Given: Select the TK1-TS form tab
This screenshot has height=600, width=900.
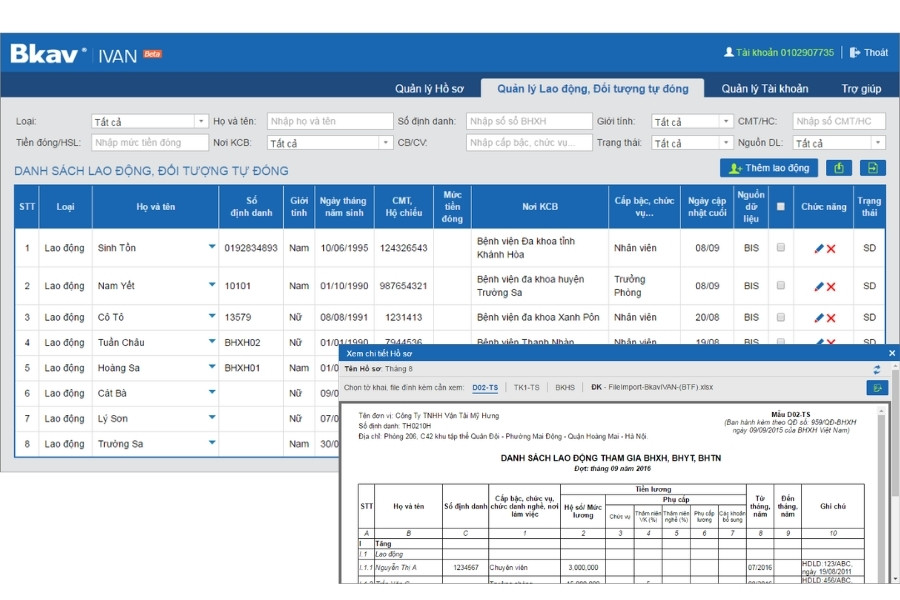Looking at the screenshot, I should (526, 388).
